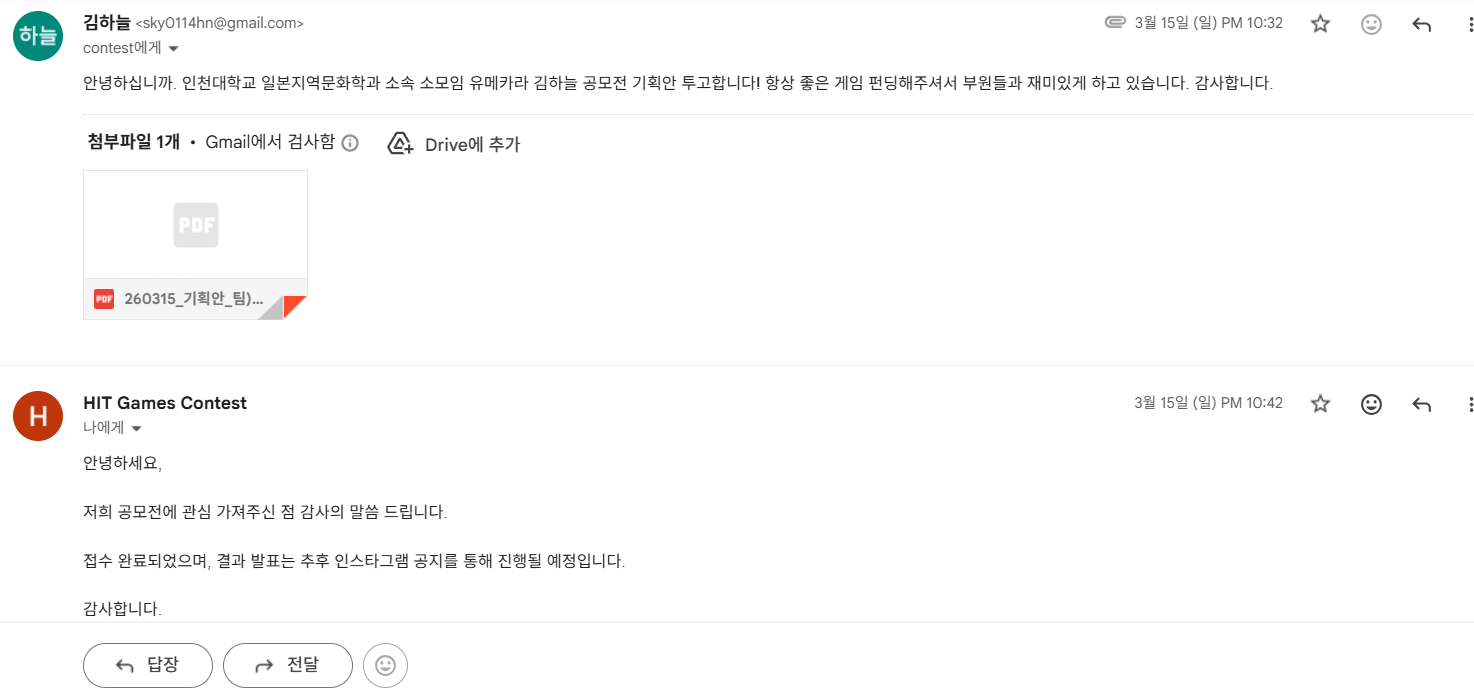Image resolution: width=1474 pixels, height=690 pixels.
Task: Click the 'Drive에 추가' button
Action: [x=454, y=144]
